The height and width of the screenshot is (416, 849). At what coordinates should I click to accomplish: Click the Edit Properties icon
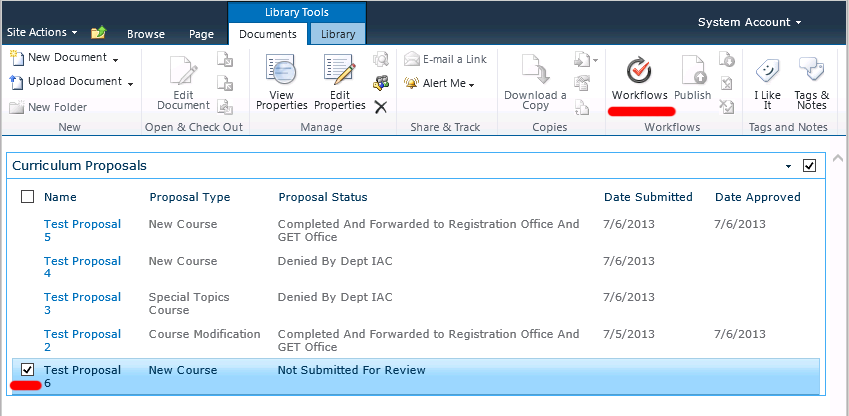pos(340,80)
